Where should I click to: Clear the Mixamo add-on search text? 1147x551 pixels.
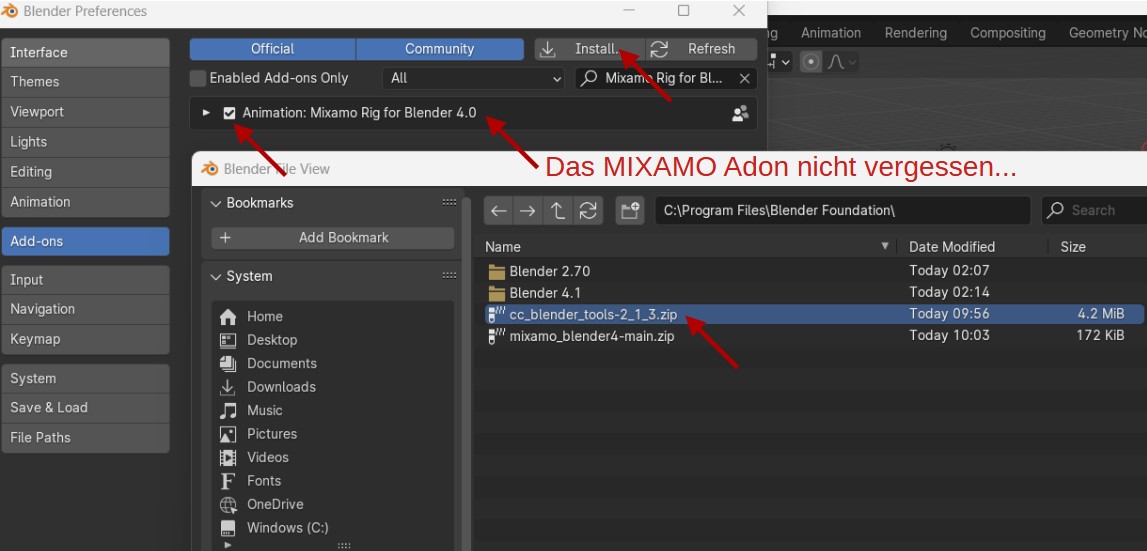tap(744, 78)
